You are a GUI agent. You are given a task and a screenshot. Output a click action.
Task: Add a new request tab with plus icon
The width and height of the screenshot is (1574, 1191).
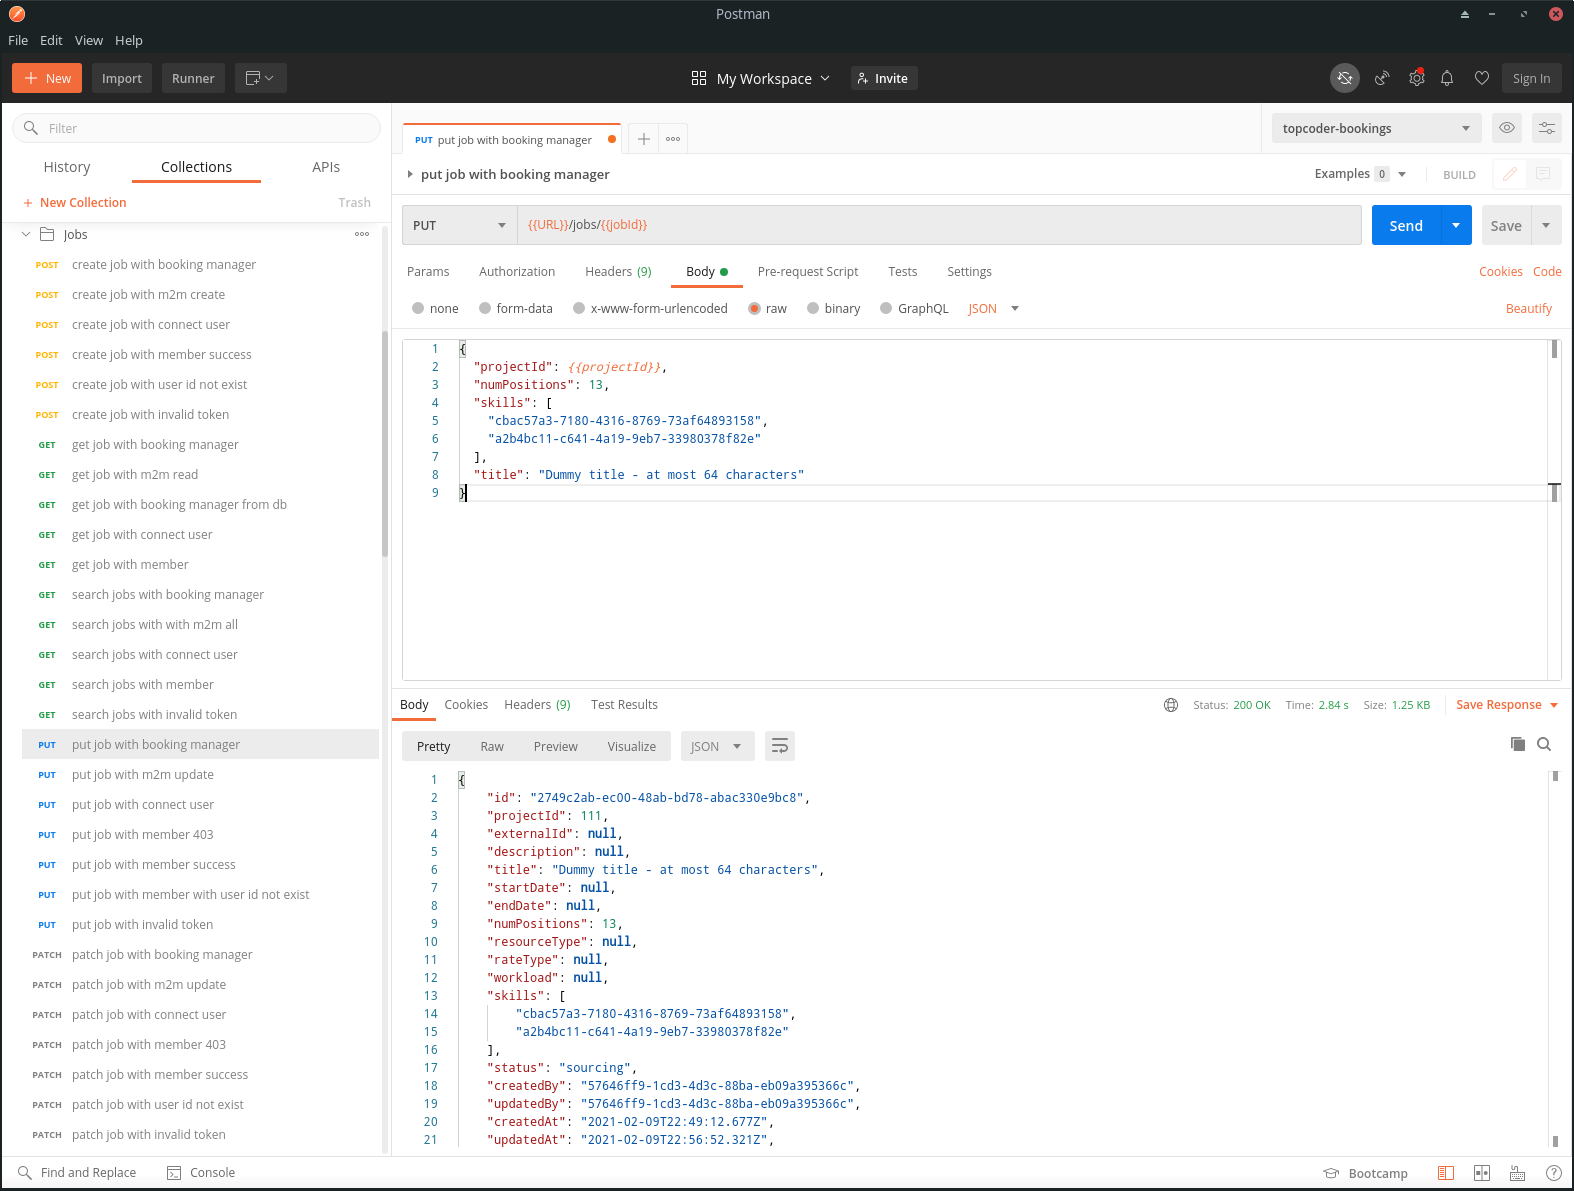644,139
